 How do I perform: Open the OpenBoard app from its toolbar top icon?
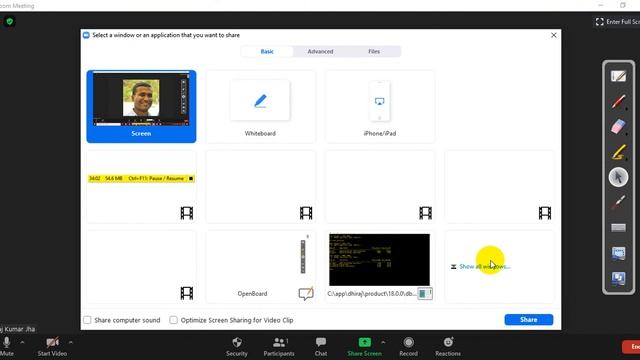(618, 76)
